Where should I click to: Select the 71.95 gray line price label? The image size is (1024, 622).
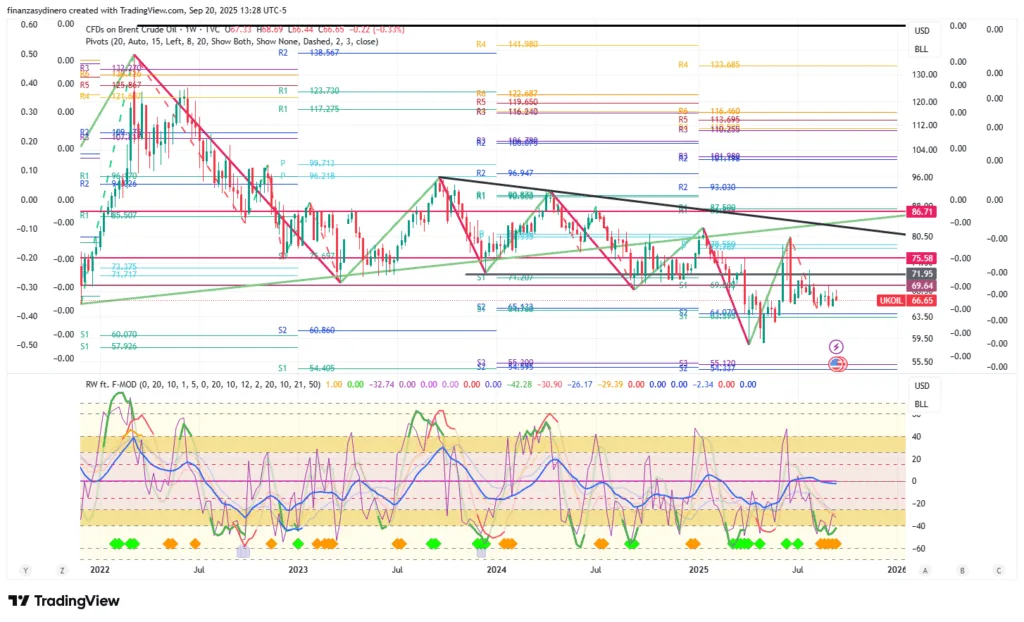click(x=922, y=274)
